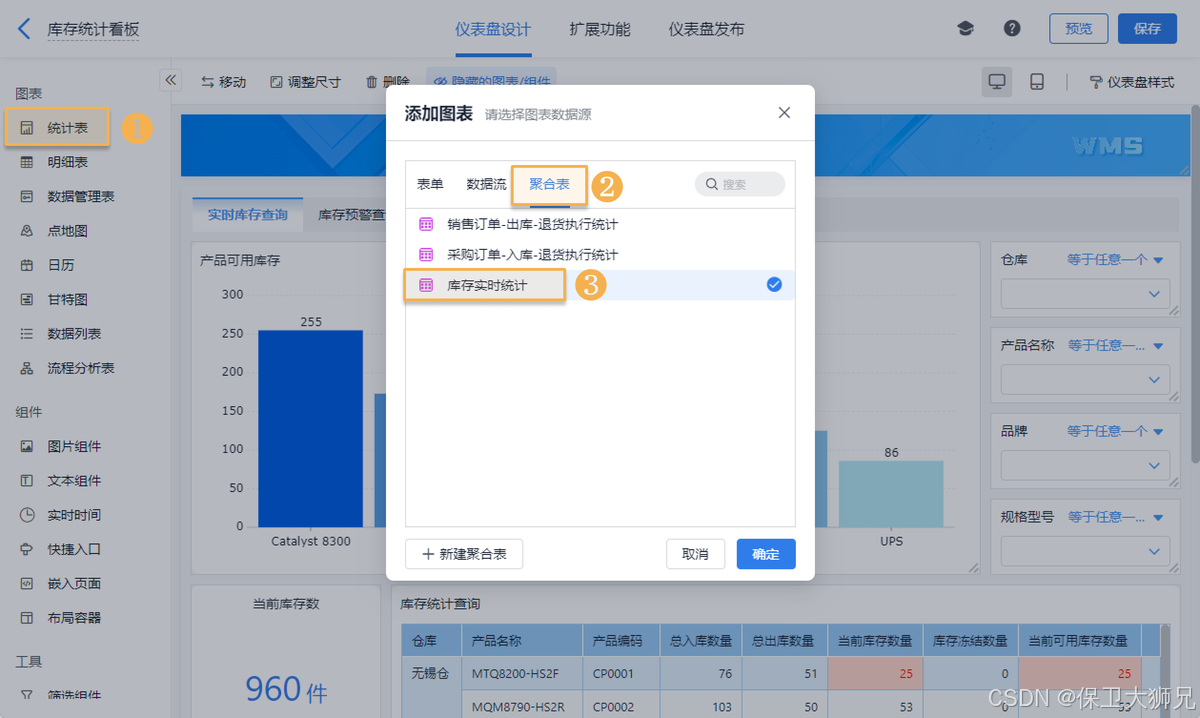Click 取消 in the dialog
This screenshot has height=718, width=1200.
click(695, 554)
